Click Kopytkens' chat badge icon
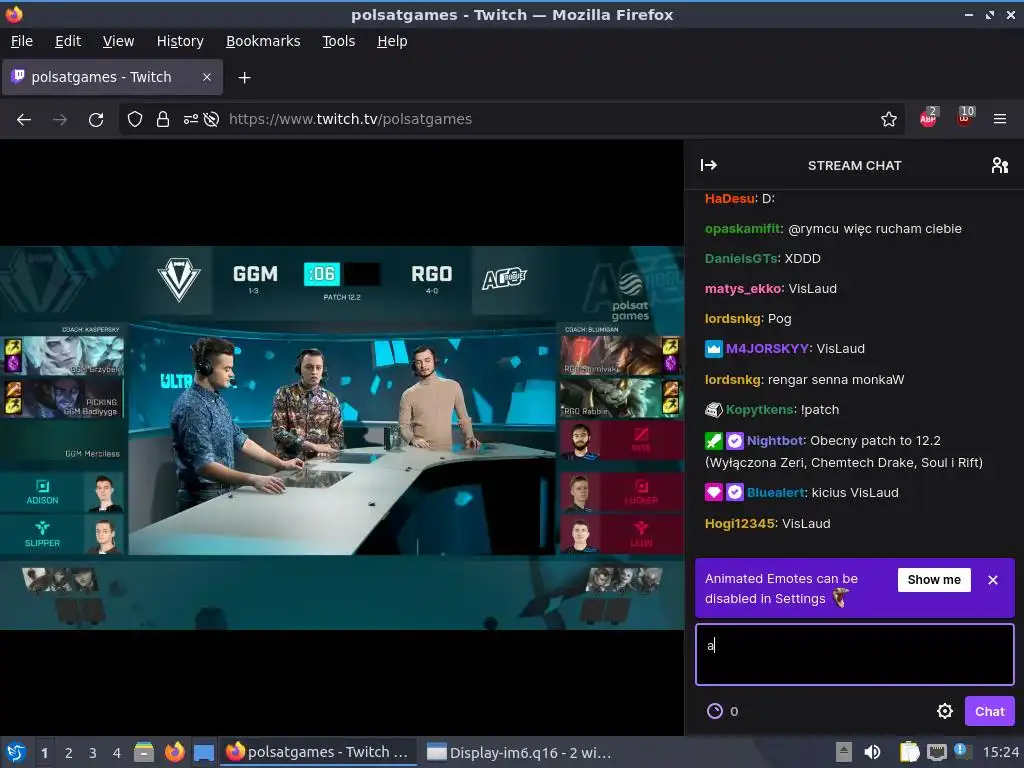 714,409
